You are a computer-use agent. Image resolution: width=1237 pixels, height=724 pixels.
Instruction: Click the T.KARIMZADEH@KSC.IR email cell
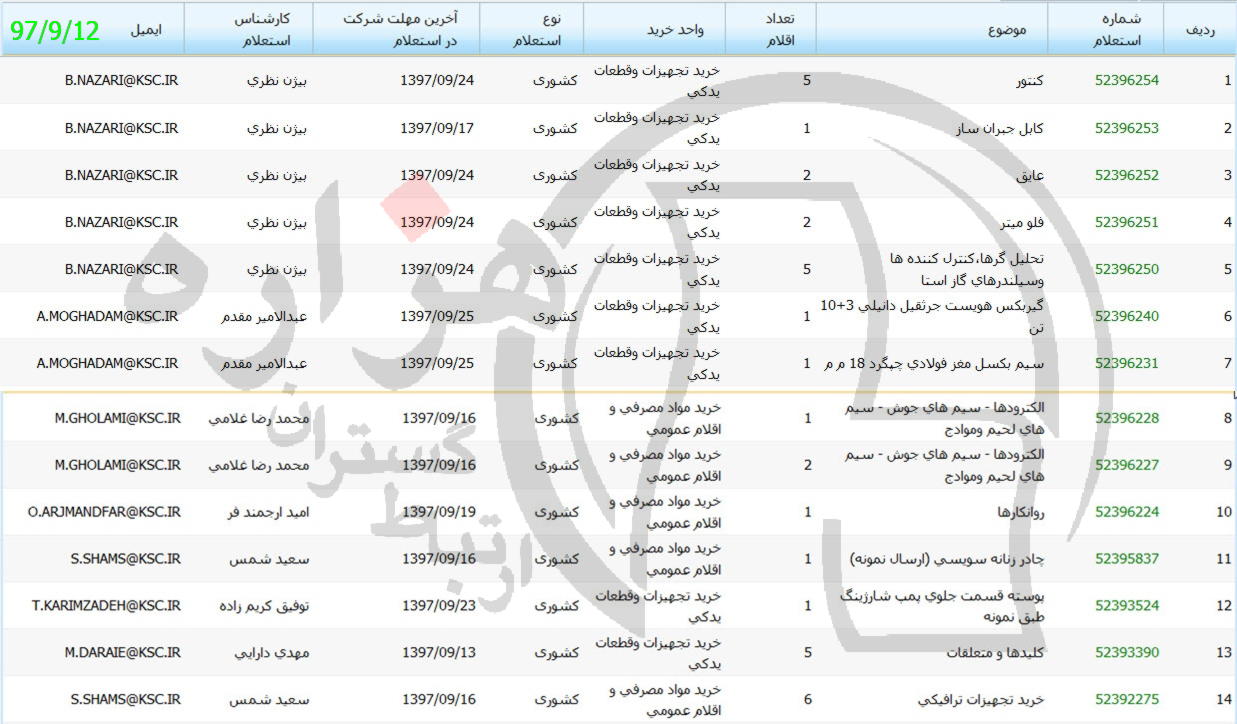106,605
